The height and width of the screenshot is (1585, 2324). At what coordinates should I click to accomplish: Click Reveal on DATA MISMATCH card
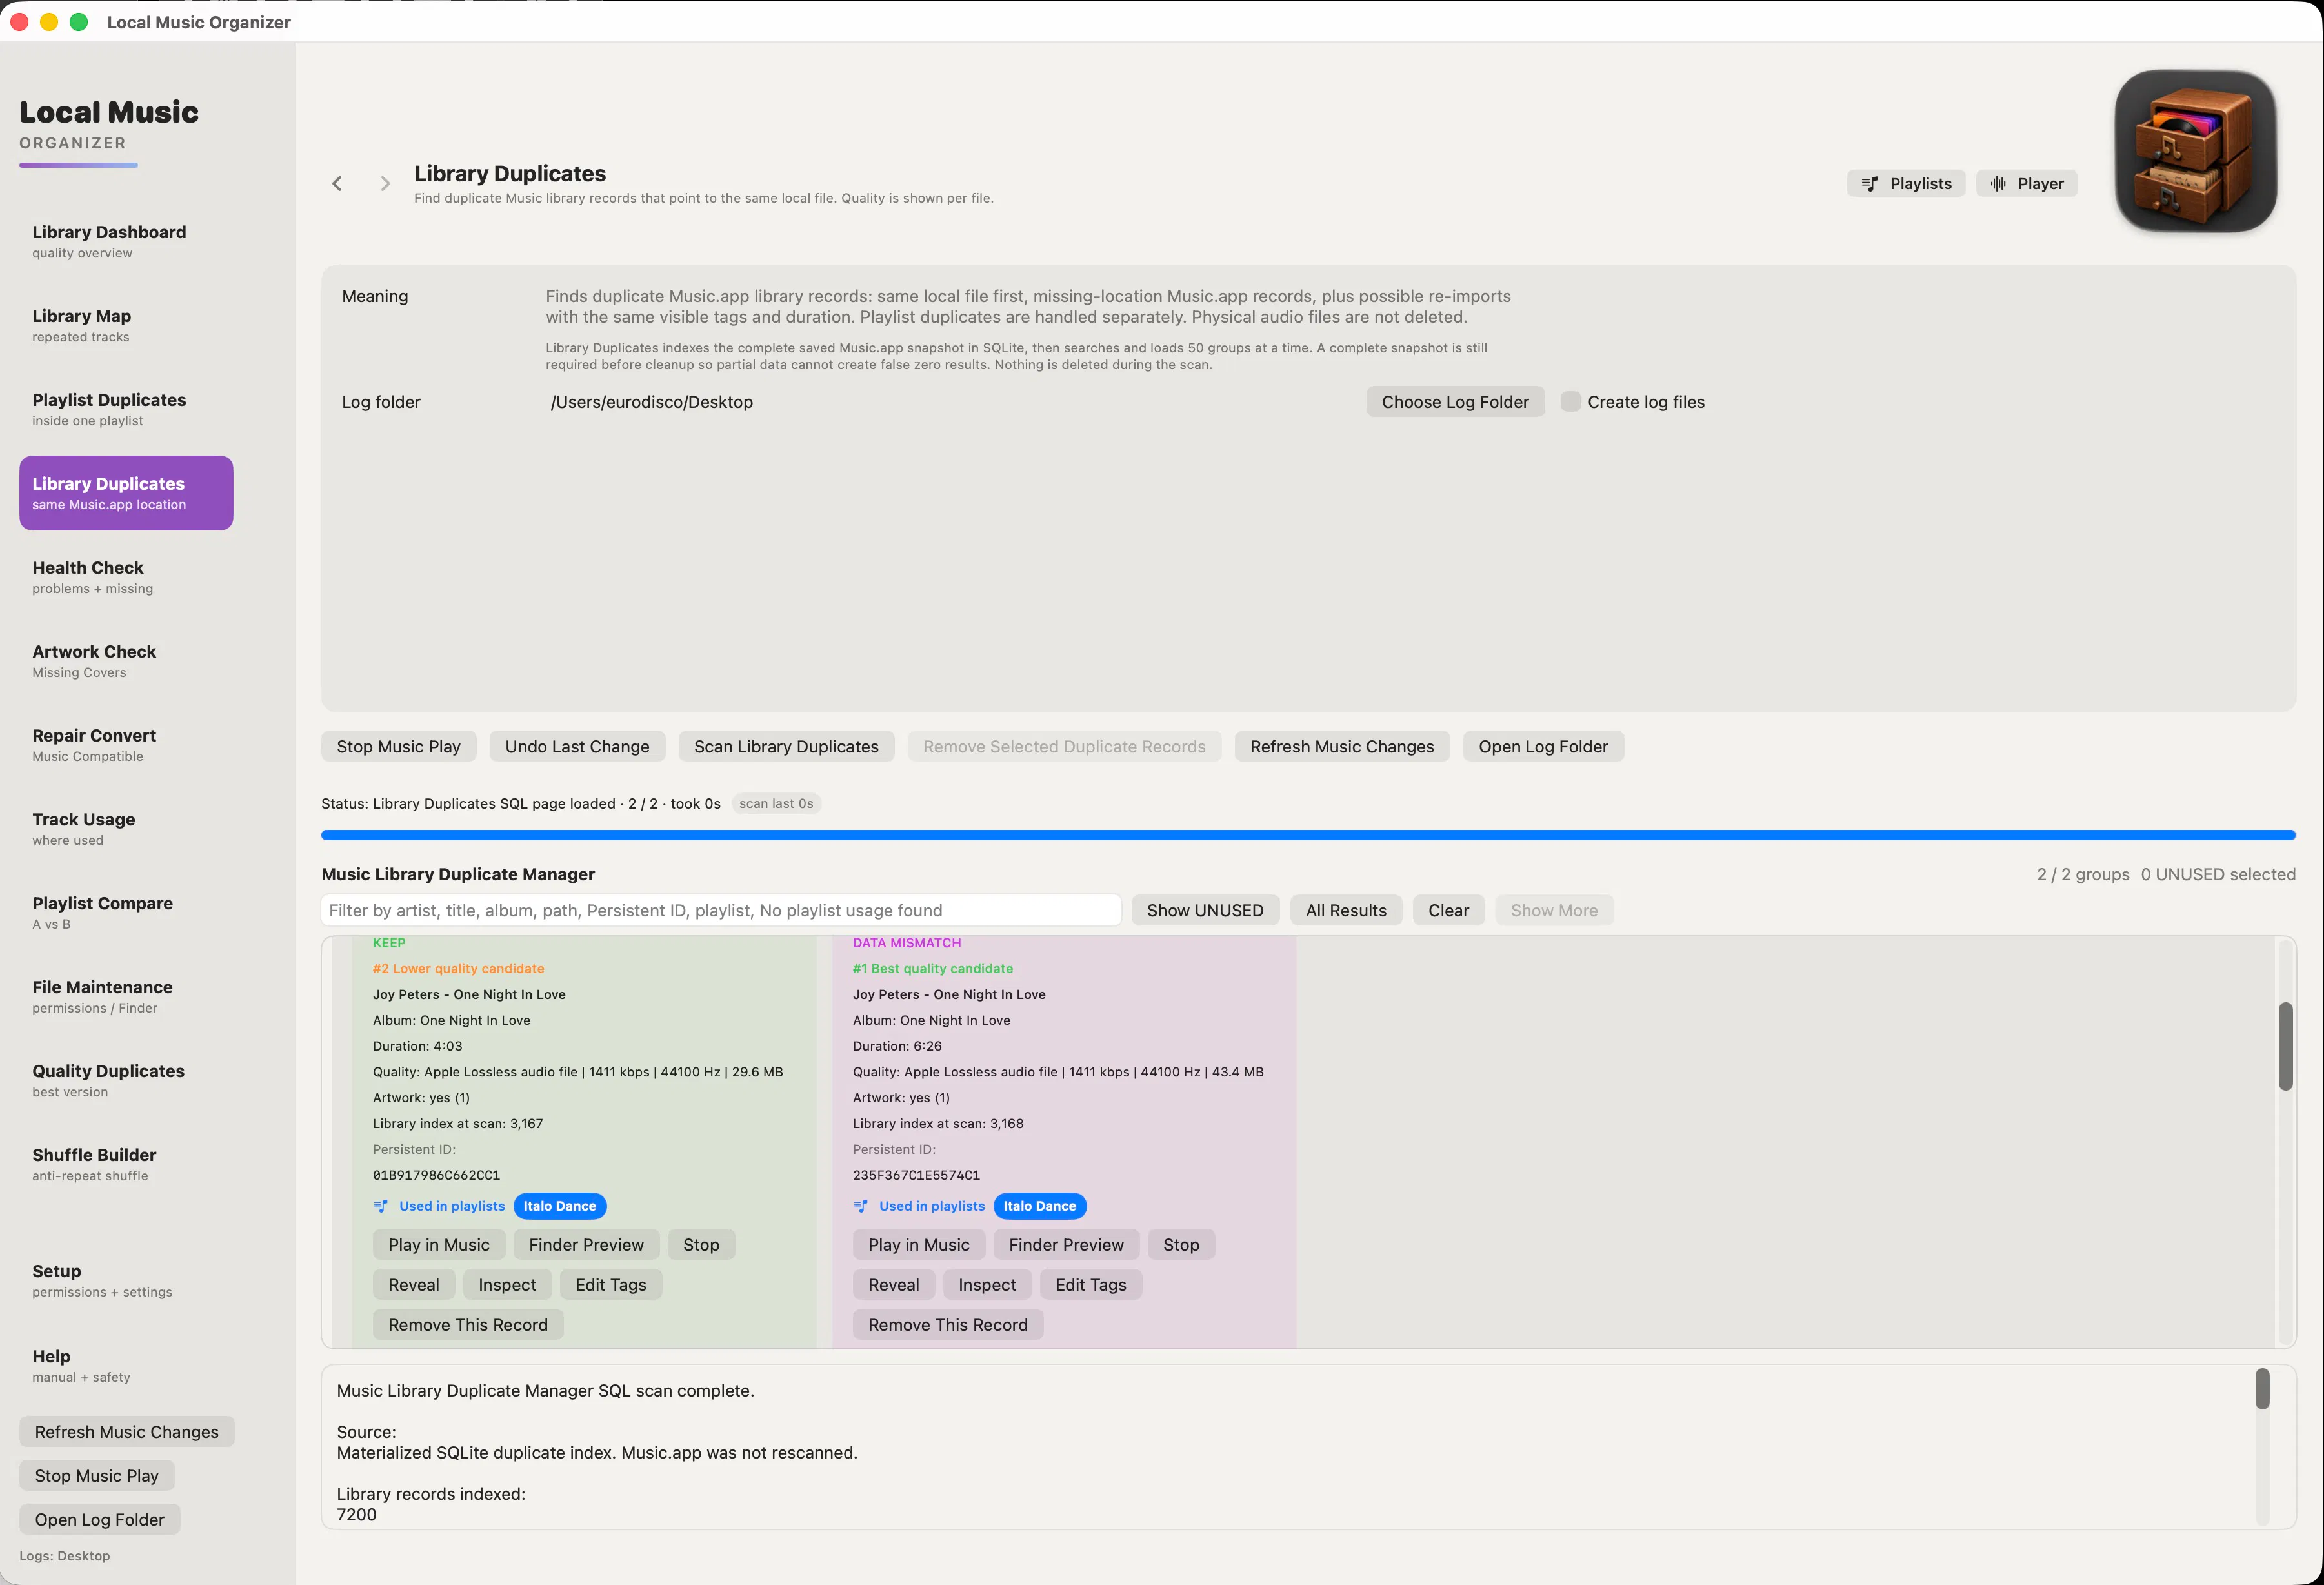click(x=894, y=1285)
